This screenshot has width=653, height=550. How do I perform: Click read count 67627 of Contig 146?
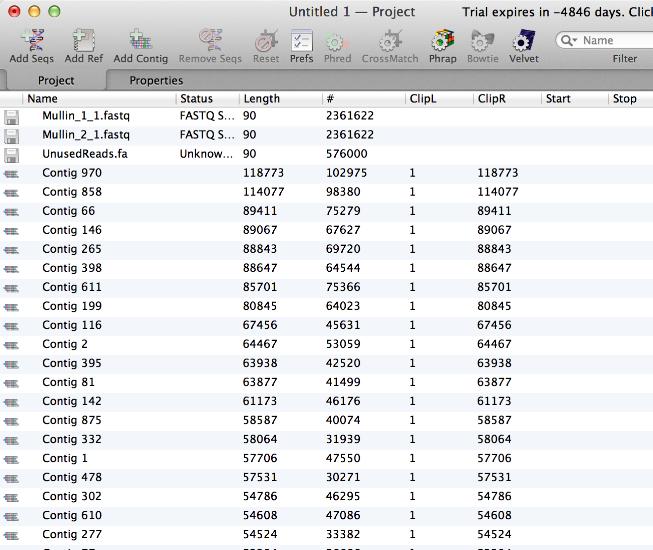pos(343,230)
